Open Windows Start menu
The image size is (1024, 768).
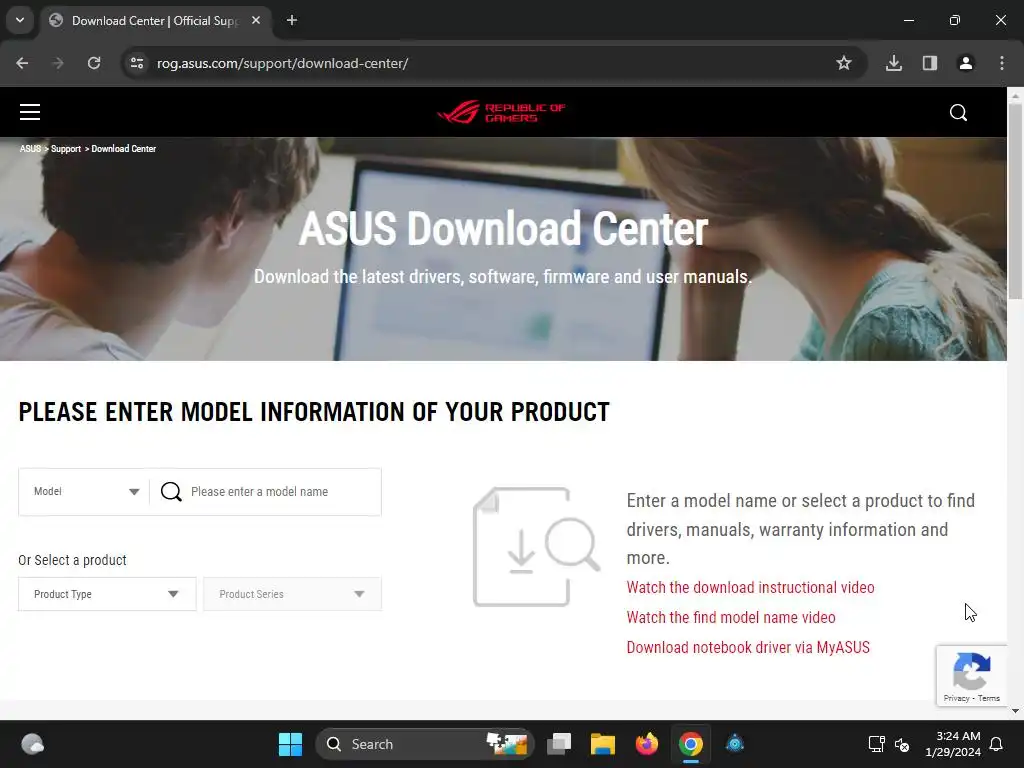click(x=290, y=744)
